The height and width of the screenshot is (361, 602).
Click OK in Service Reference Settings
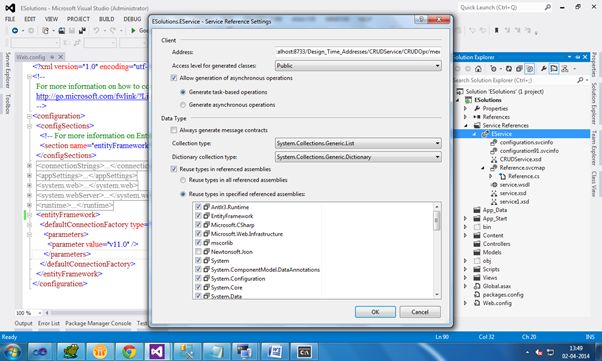point(375,312)
